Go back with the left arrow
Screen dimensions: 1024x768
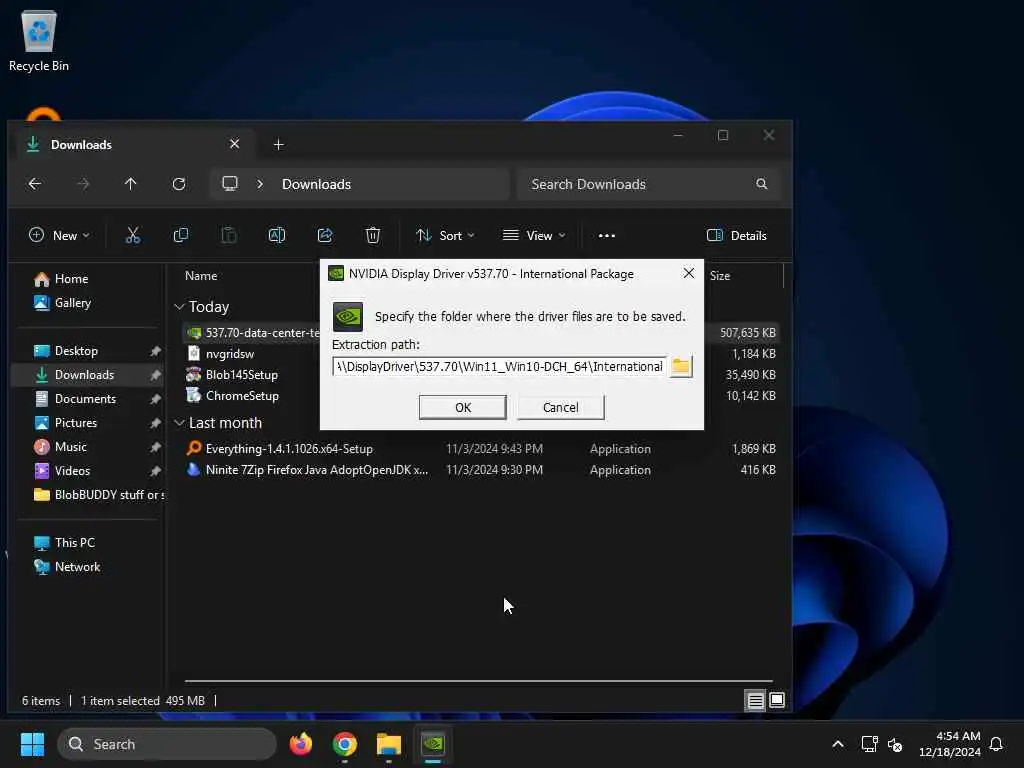tap(35, 184)
